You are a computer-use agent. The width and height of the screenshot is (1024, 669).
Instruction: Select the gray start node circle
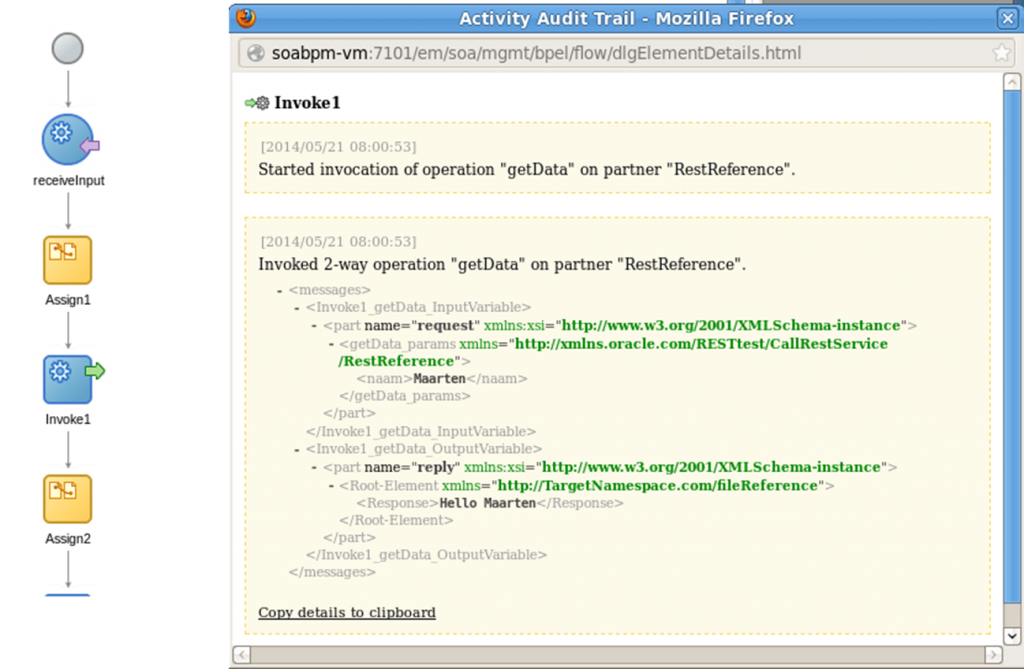pos(68,48)
